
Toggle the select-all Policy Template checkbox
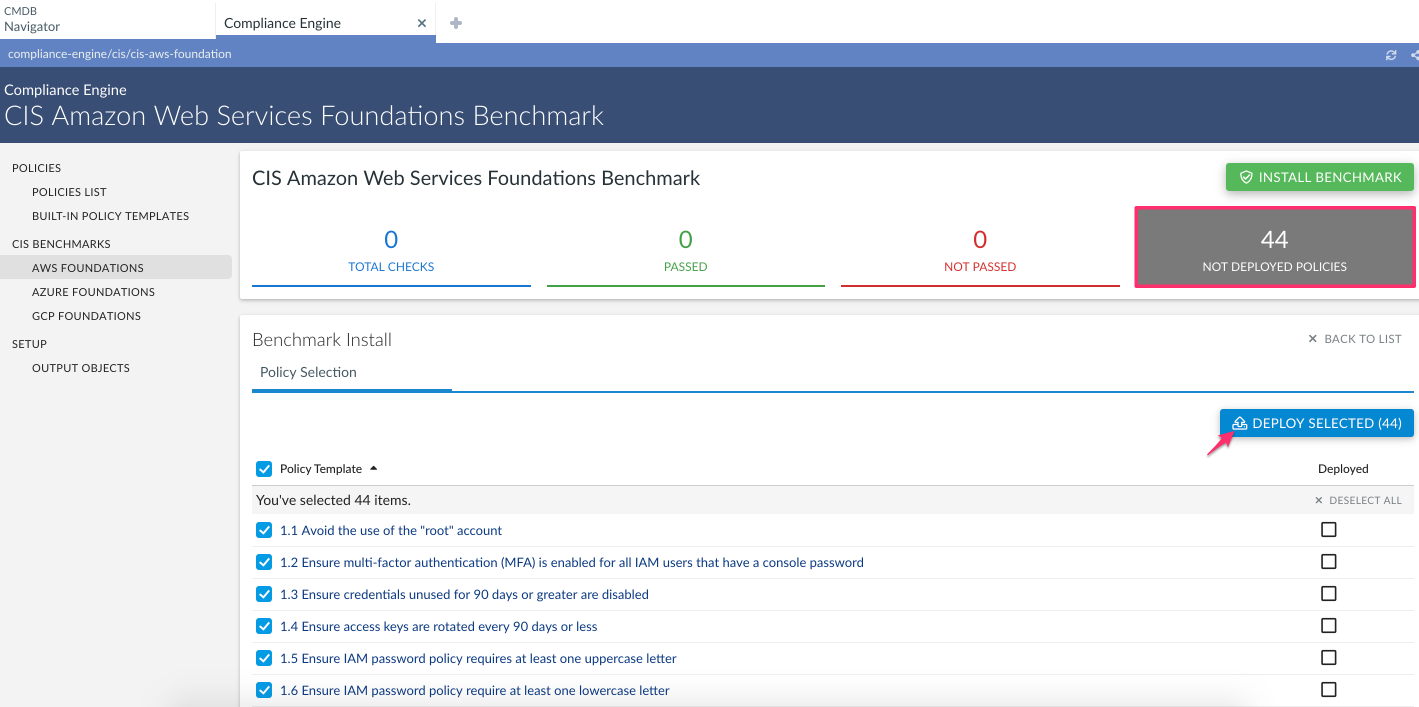[264, 469]
